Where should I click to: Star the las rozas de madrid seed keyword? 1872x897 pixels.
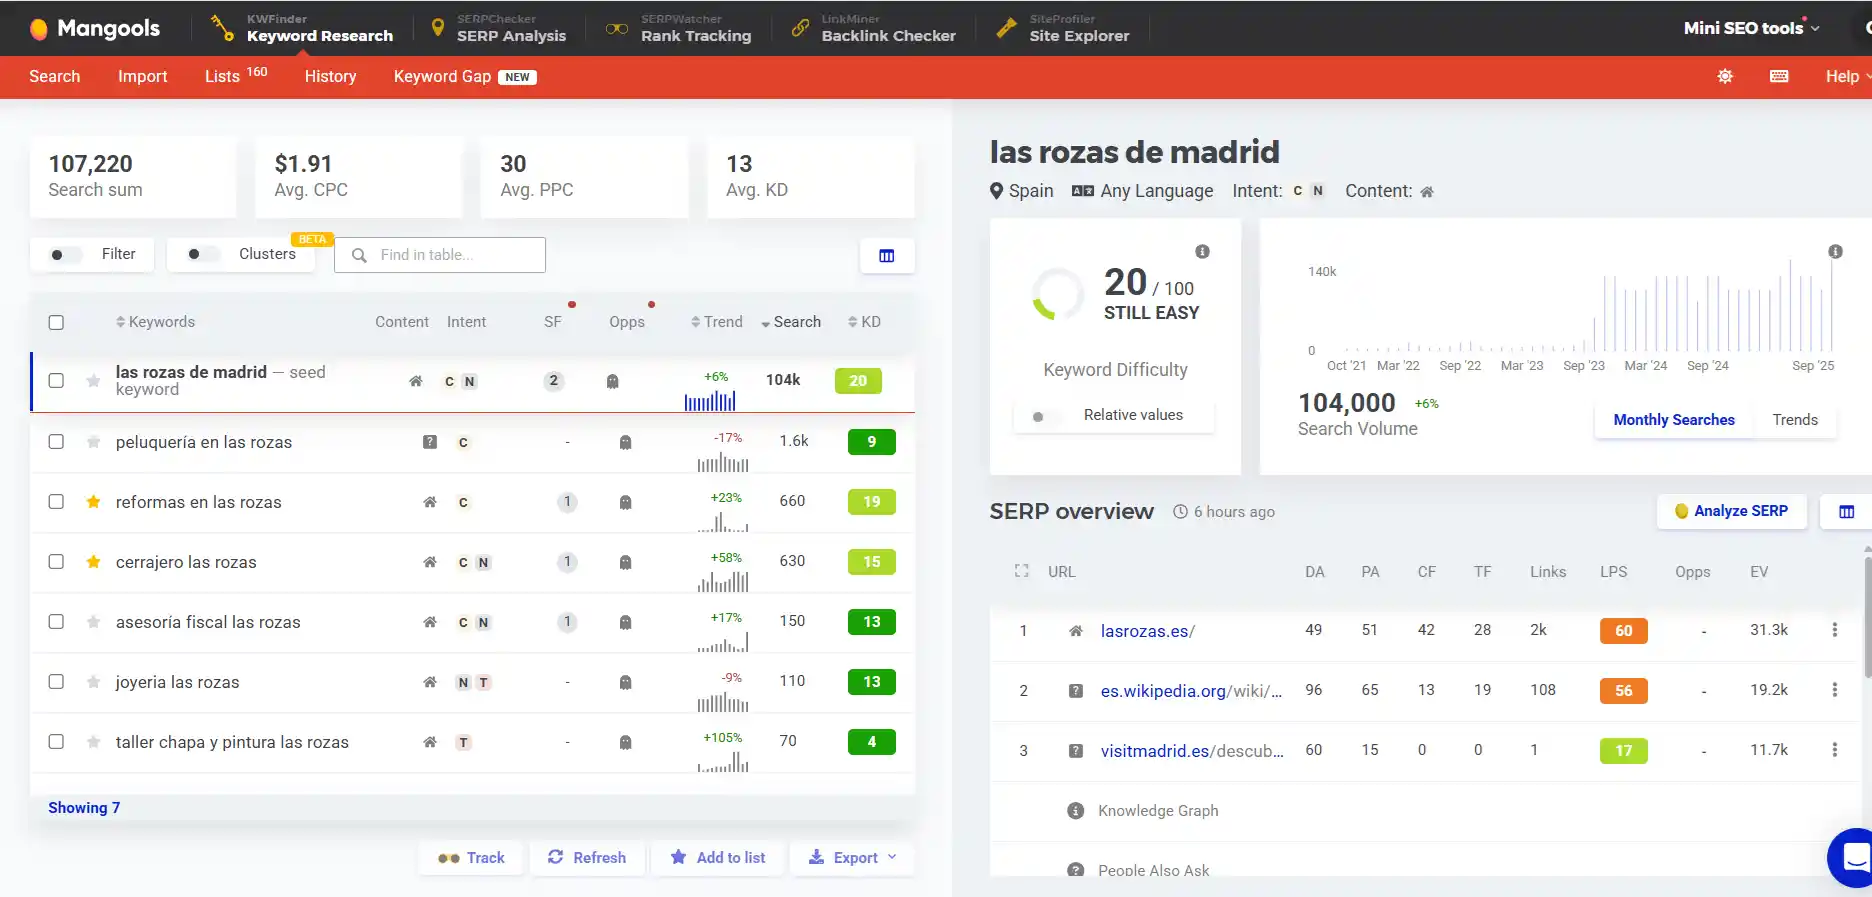click(93, 381)
